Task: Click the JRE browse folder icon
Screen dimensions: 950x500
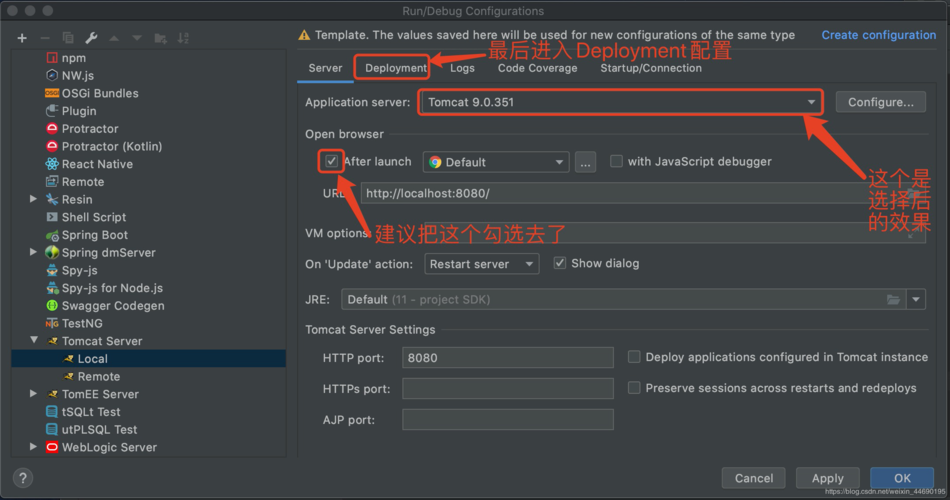Action: [893, 299]
